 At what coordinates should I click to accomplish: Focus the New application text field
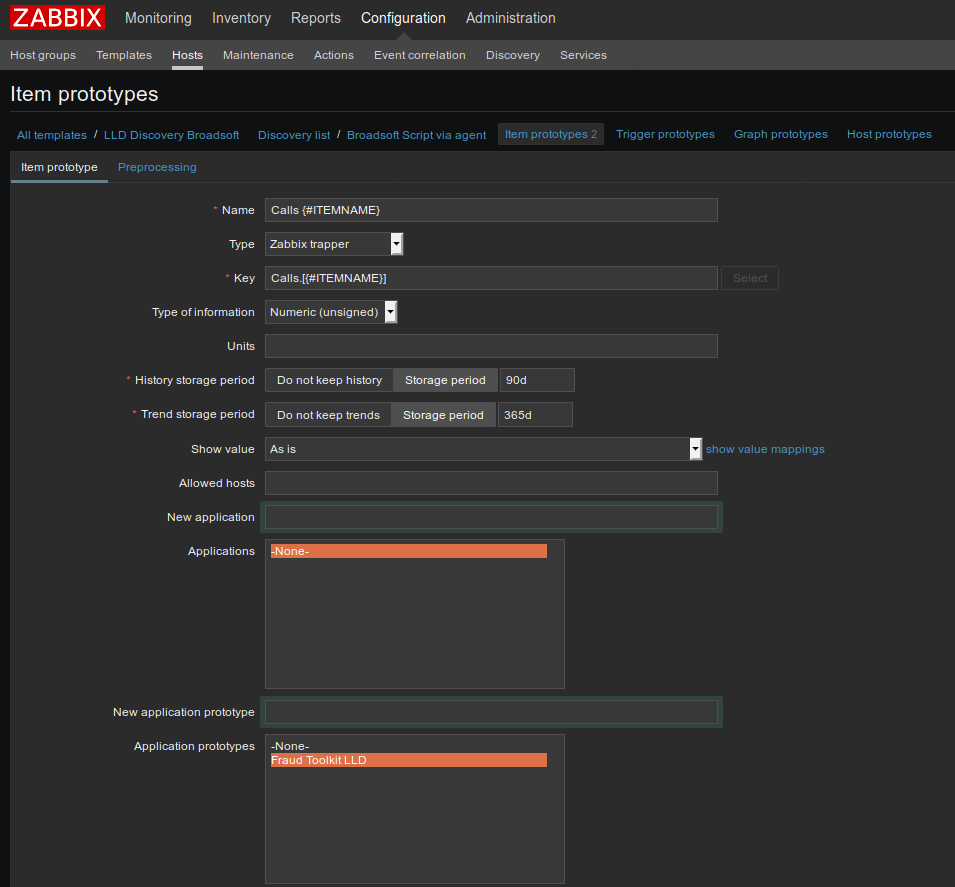(491, 517)
